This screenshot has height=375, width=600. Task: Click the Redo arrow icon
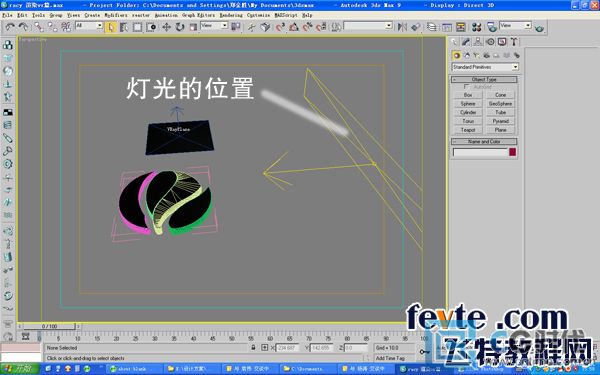pos(24,27)
